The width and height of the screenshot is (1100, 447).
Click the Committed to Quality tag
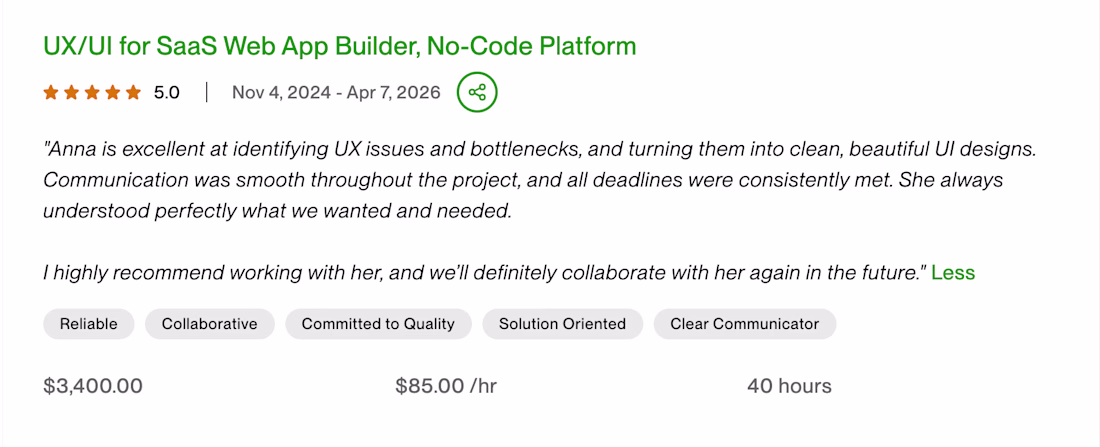(x=378, y=324)
